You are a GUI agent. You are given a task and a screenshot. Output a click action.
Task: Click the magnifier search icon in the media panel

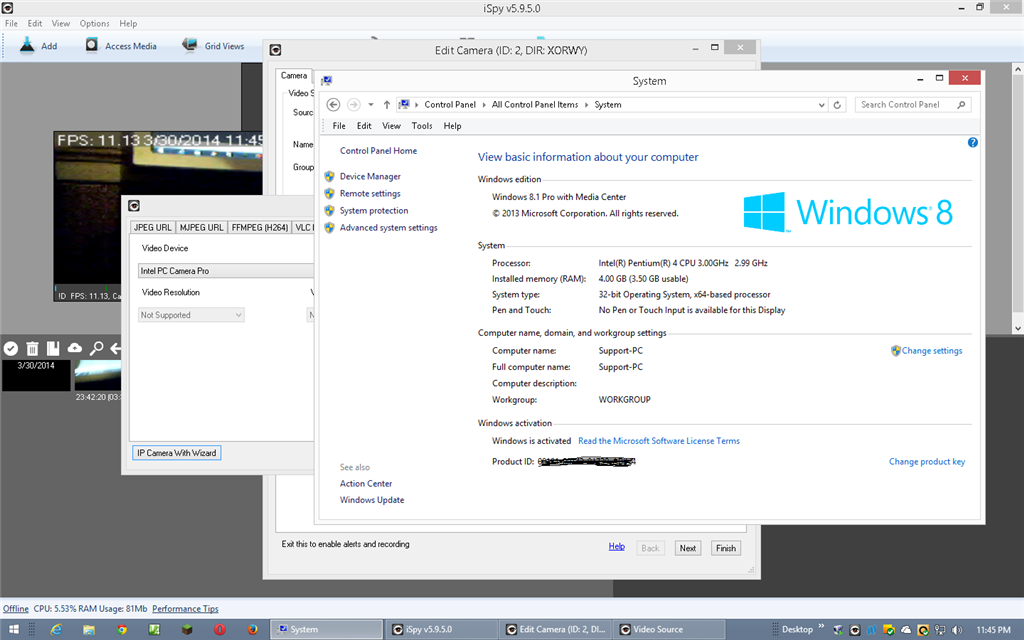pyautogui.click(x=97, y=348)
